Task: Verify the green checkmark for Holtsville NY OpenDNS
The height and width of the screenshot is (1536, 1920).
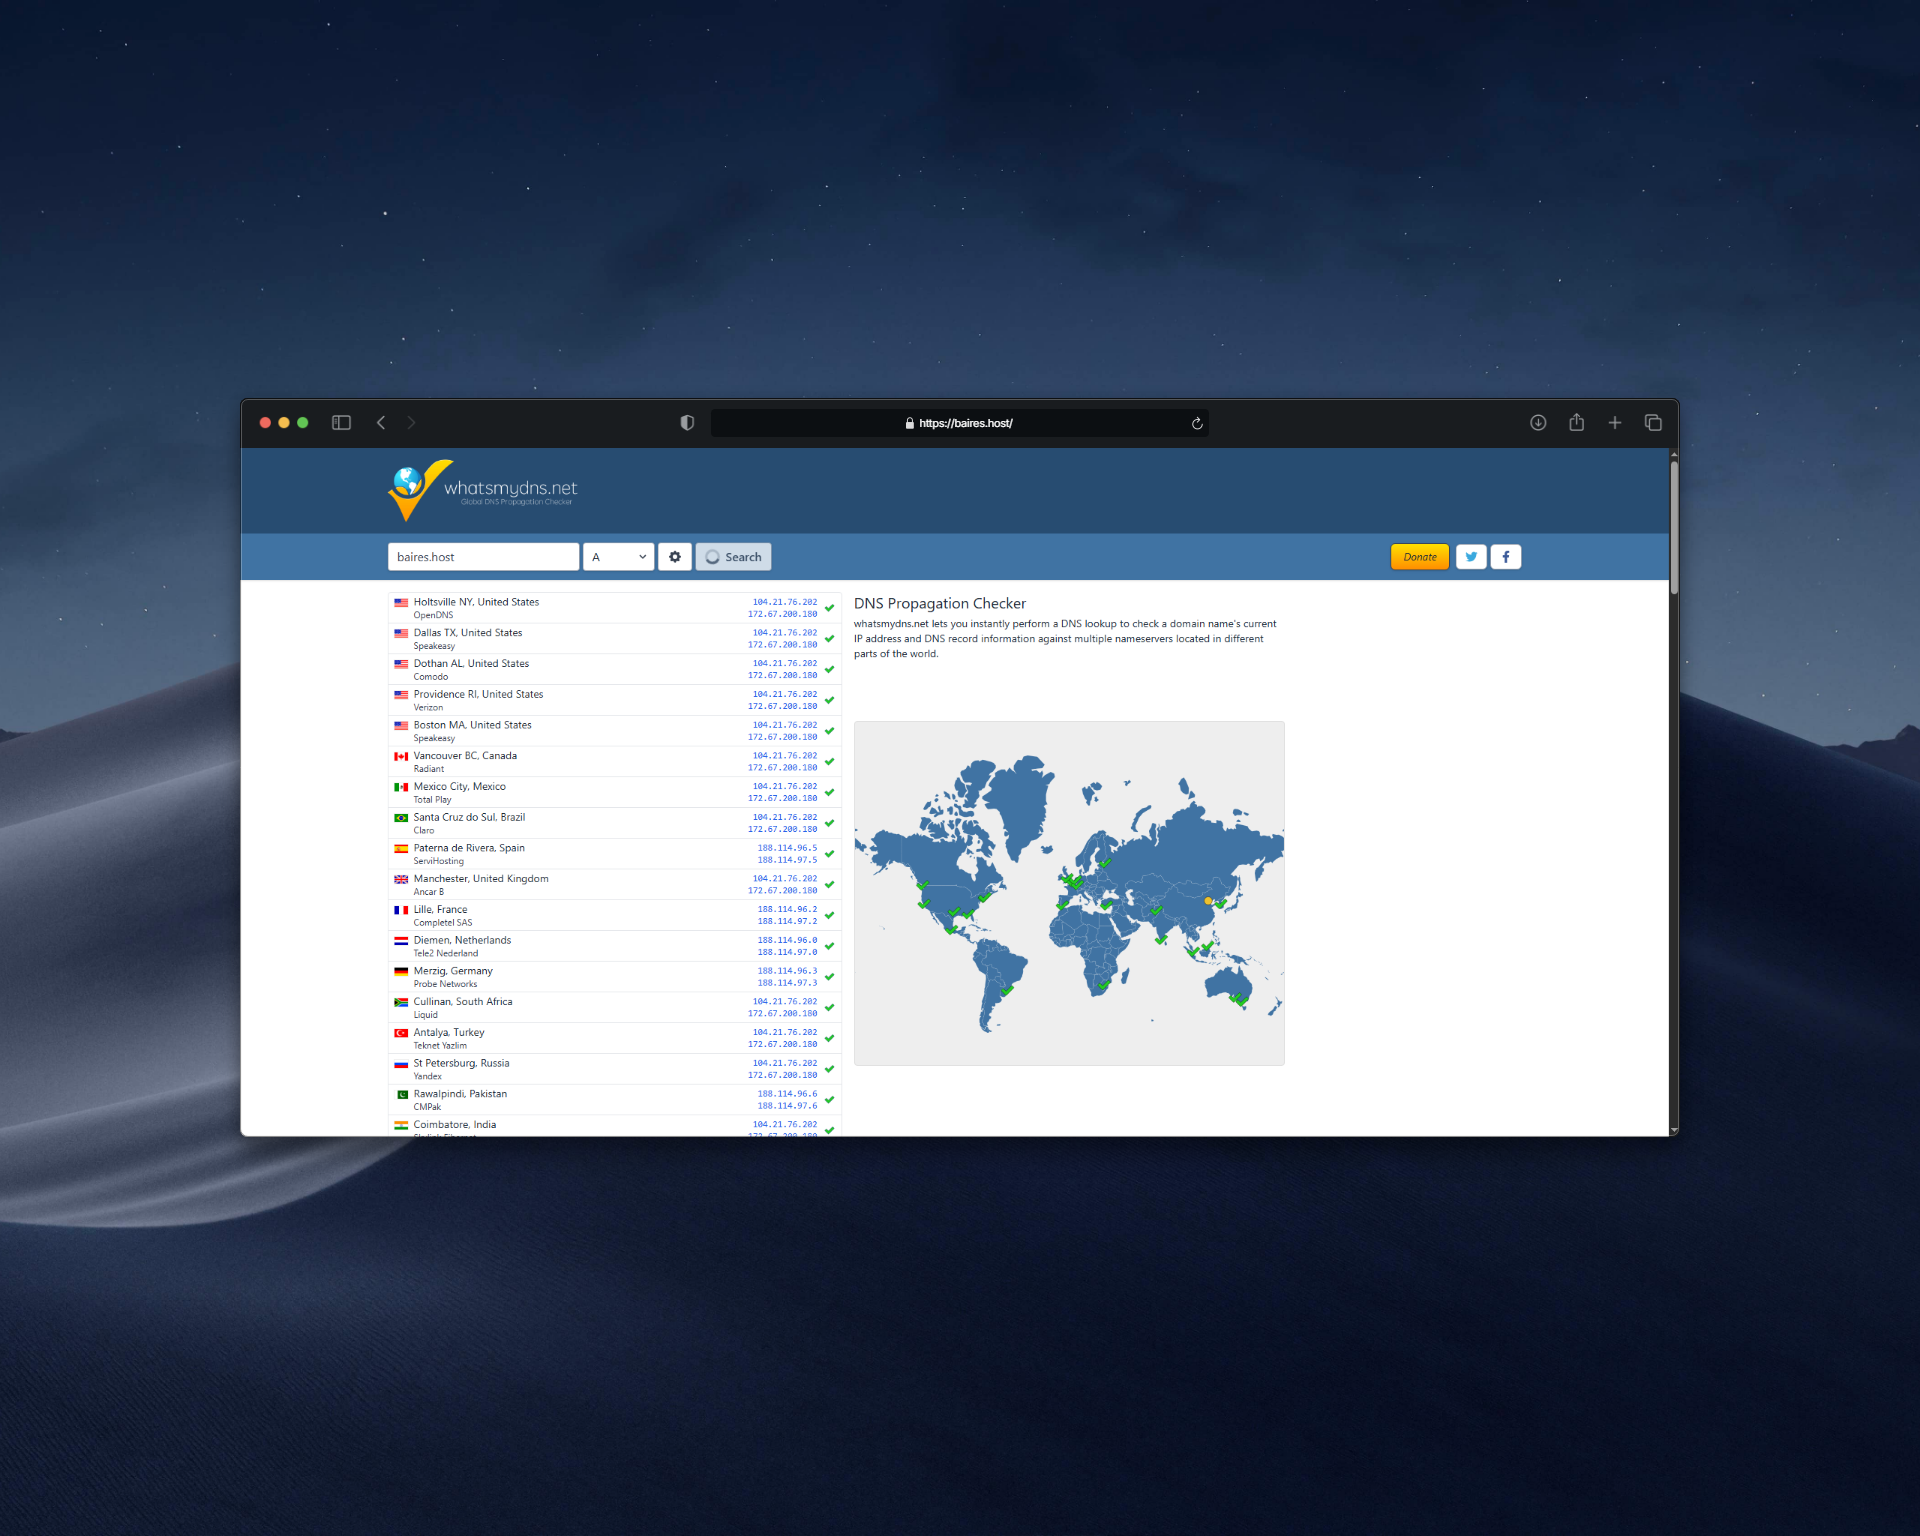Action: tap(829, 608)
